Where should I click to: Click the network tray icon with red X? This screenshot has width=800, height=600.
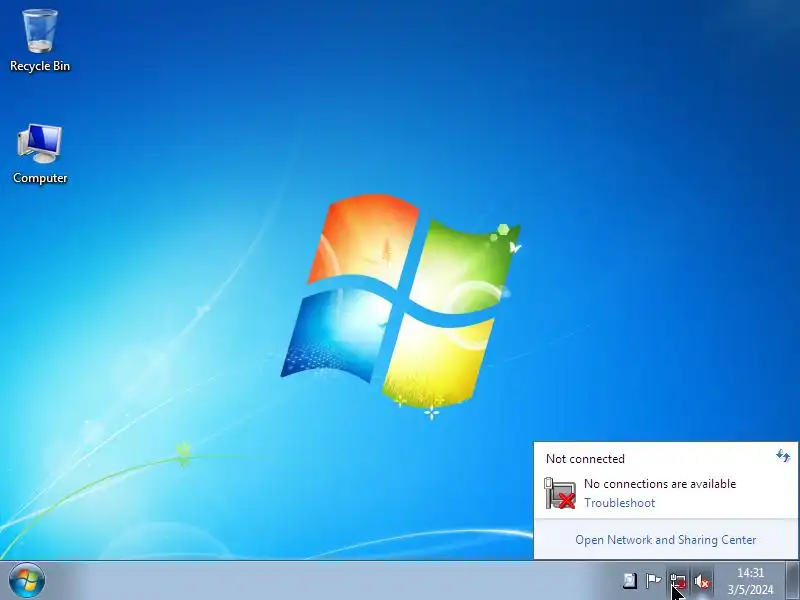(x=678, y=581)
